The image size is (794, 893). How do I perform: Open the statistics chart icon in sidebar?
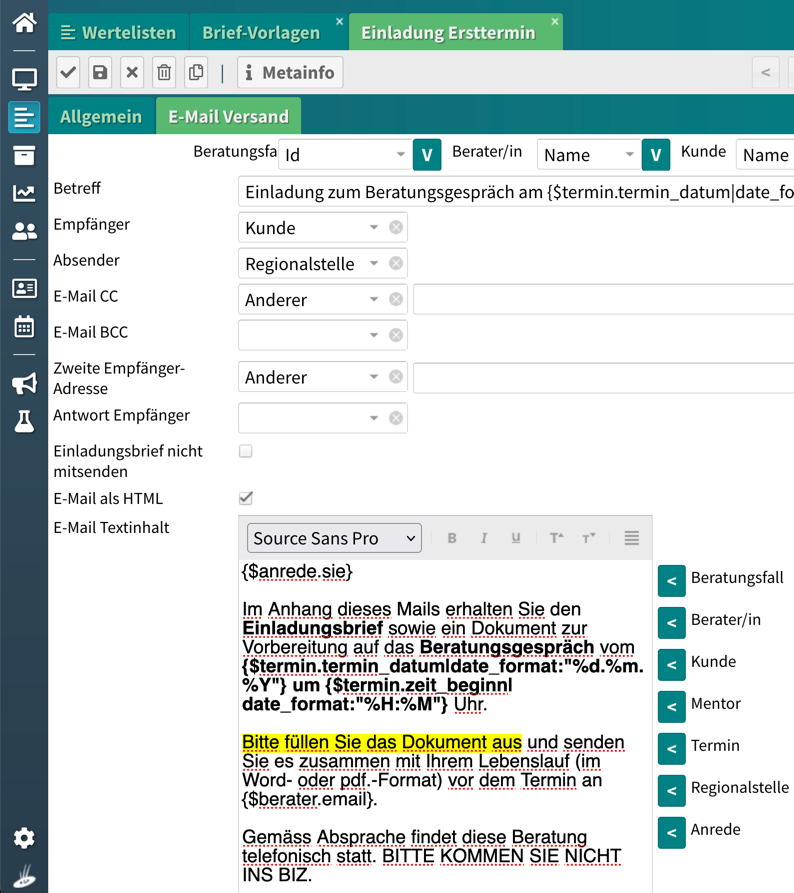[x=24, y=193]
